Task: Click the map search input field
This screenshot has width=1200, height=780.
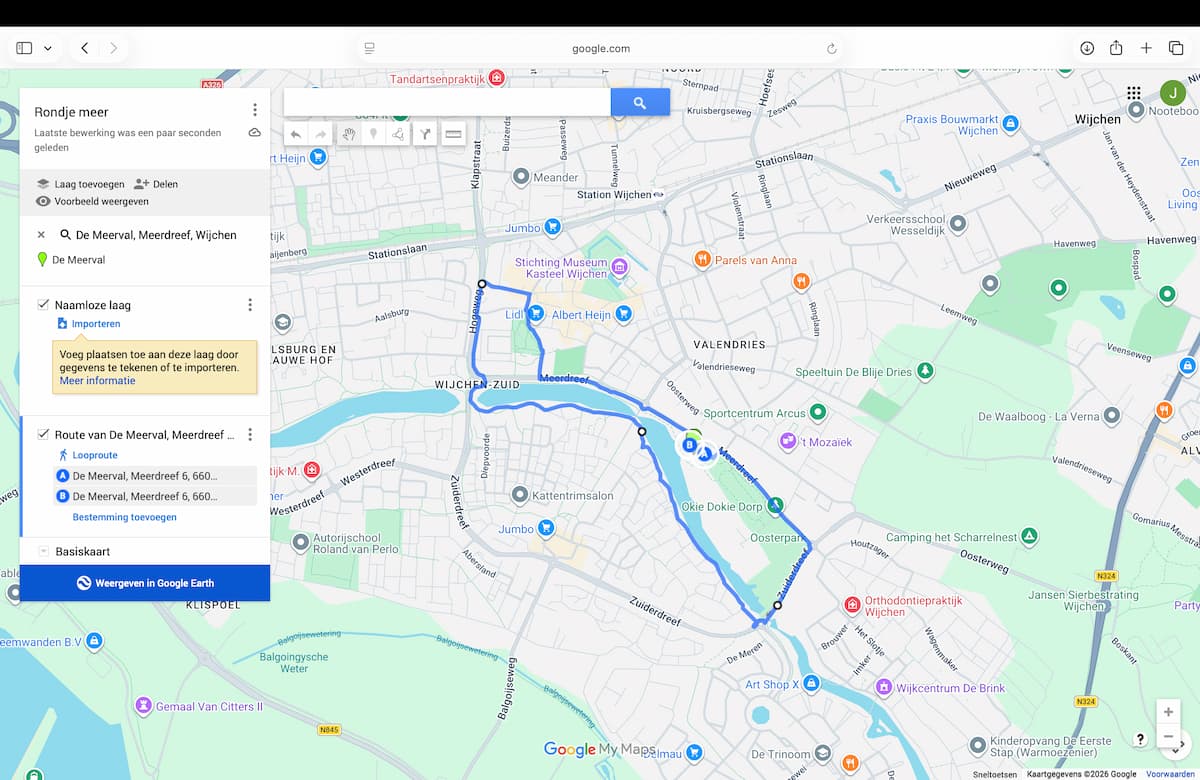Action: [447, 102]
